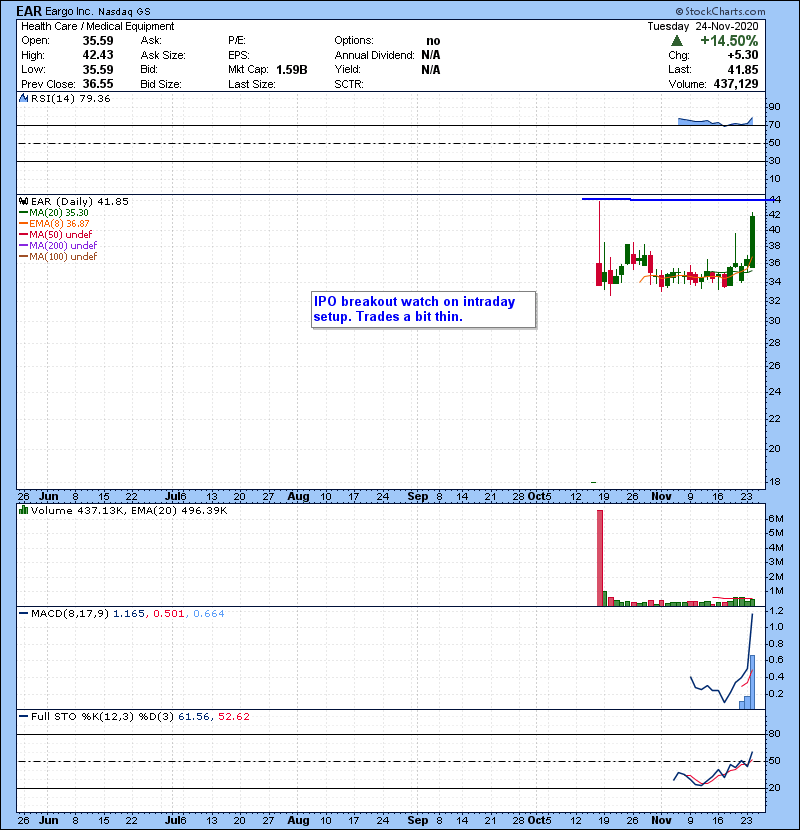The image size is (800, 830).
Task: Click the High 42.43 value
Action: pos(98,55)
